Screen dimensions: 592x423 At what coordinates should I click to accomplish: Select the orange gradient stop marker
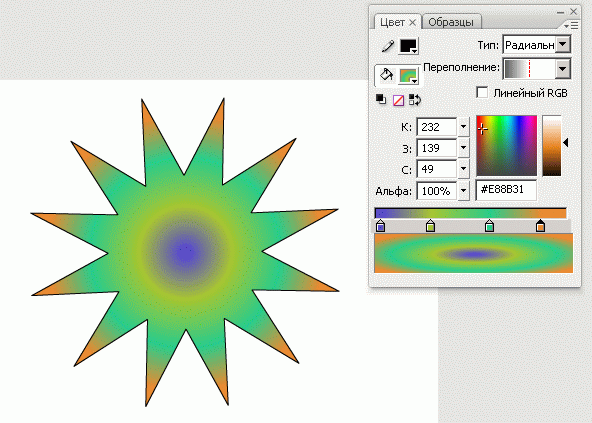540,225
